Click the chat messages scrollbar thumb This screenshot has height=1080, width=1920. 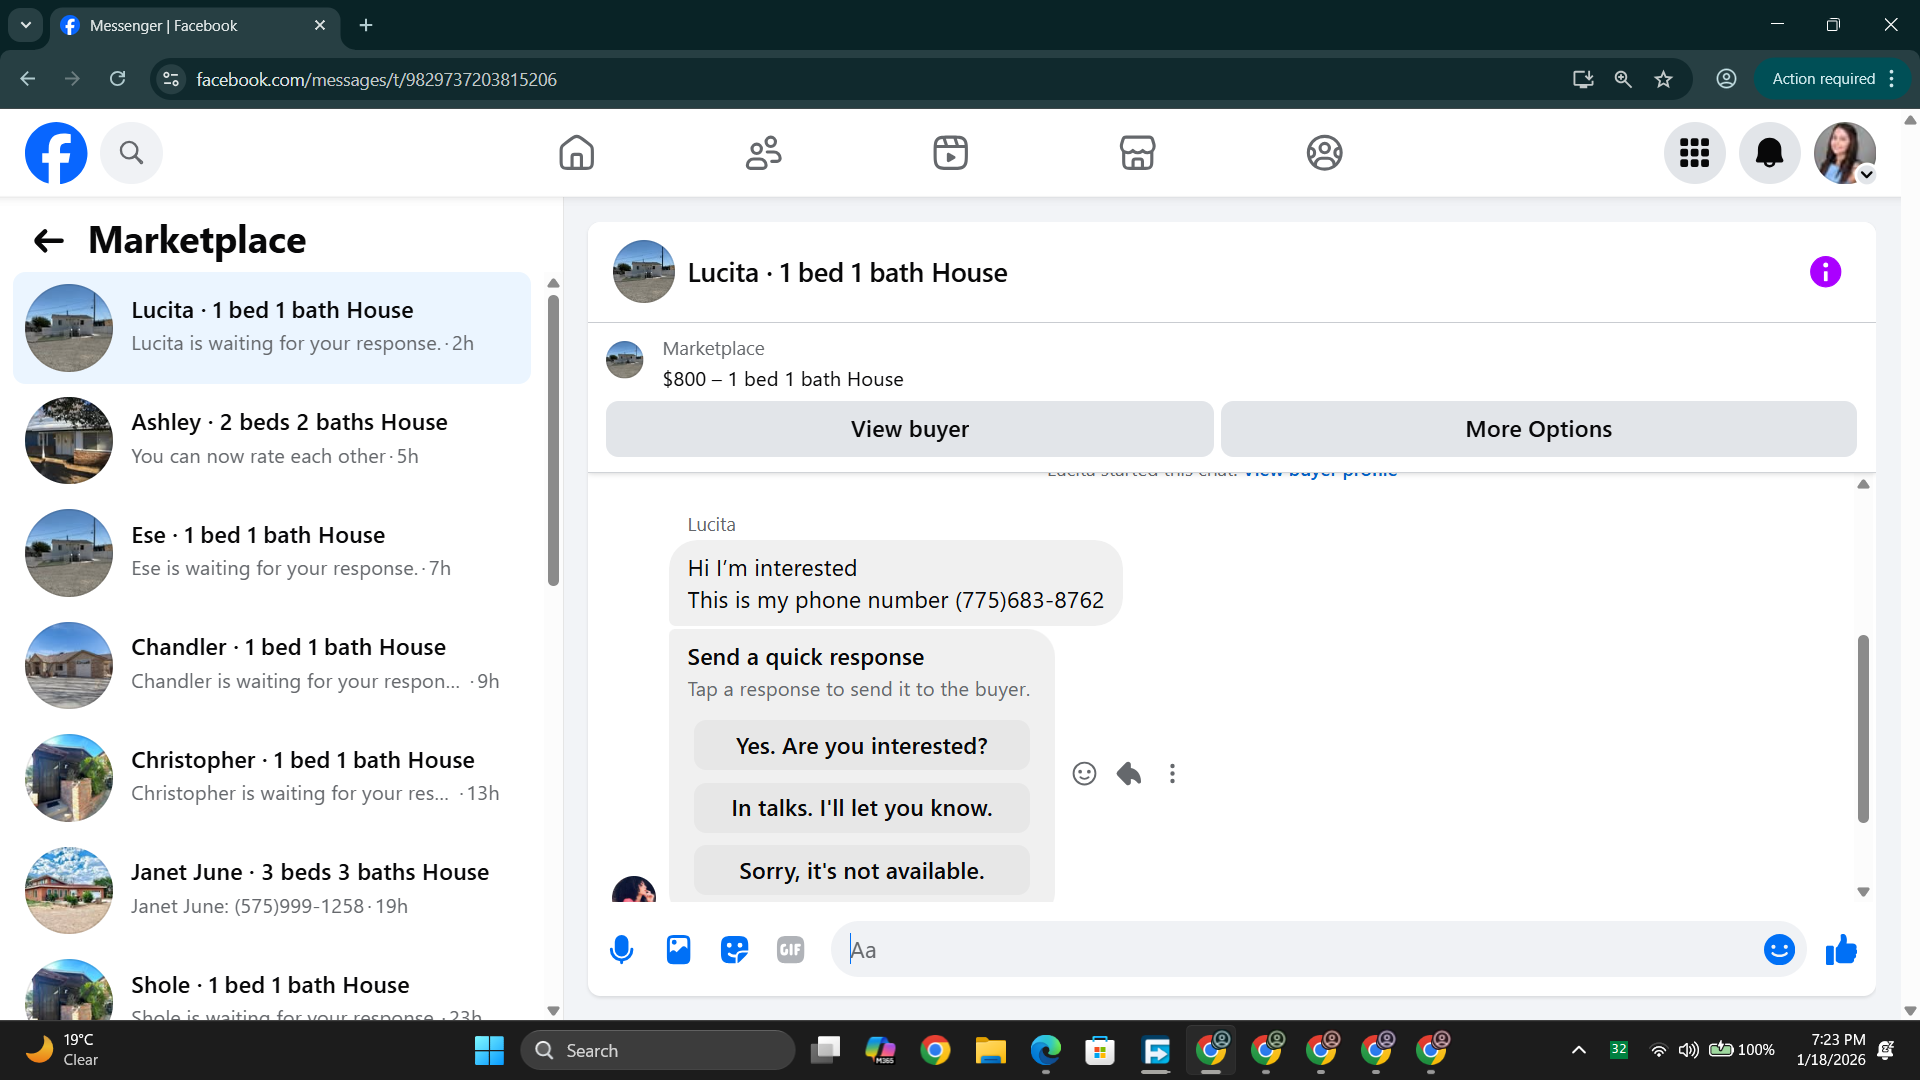tap(1863, 728)
